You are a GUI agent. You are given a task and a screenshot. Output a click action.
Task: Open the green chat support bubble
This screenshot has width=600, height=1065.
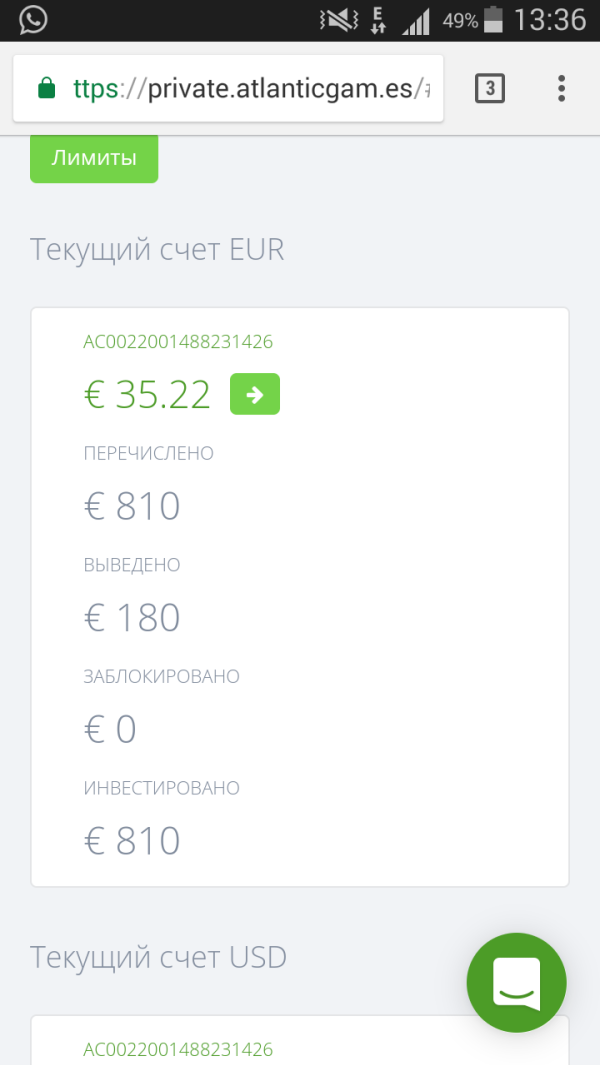coord(516,982)
